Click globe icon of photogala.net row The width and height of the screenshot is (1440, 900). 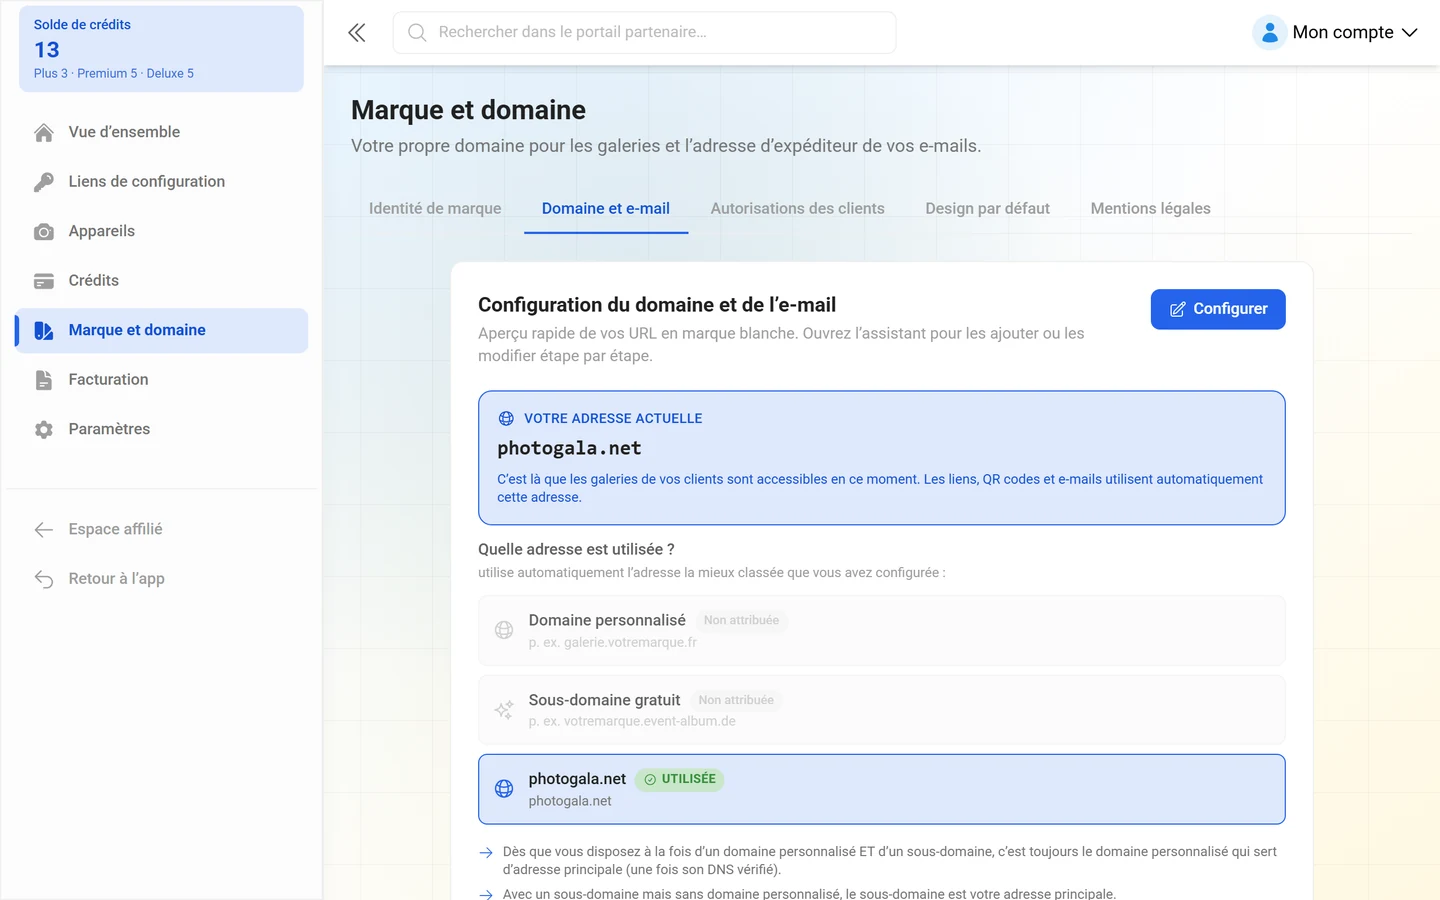coord(504,789)
